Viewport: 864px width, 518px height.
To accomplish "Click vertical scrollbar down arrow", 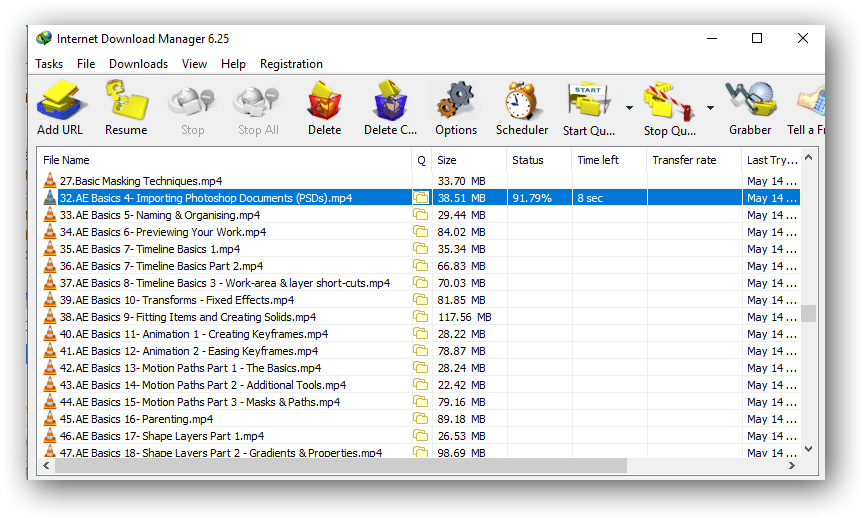I will coord(808,449).
